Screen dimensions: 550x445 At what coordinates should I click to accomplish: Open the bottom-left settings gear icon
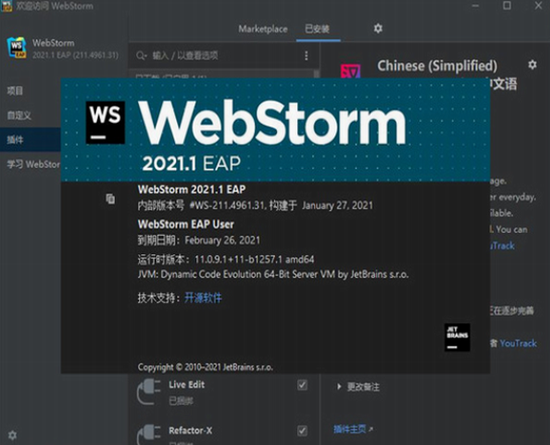(x=12, y=435)
